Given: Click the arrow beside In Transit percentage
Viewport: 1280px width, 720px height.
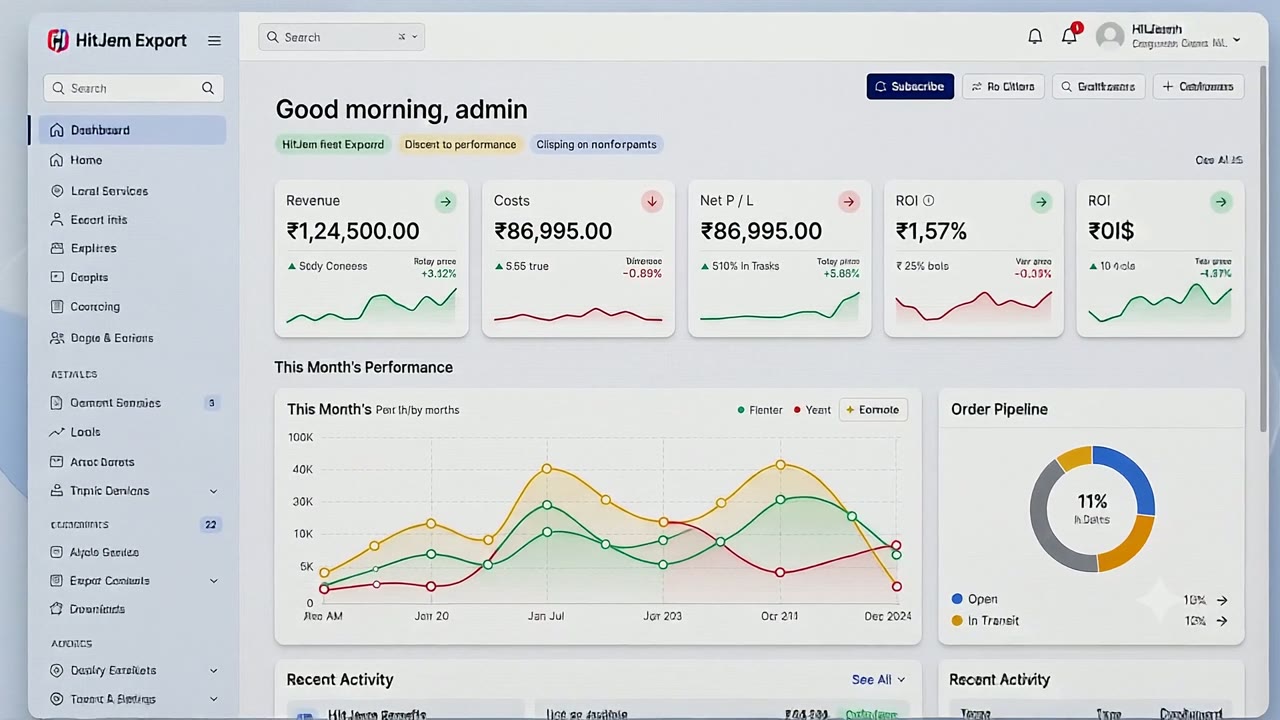Looking at the screenshot, I should pyautogui.click(x=1221, y=621).
